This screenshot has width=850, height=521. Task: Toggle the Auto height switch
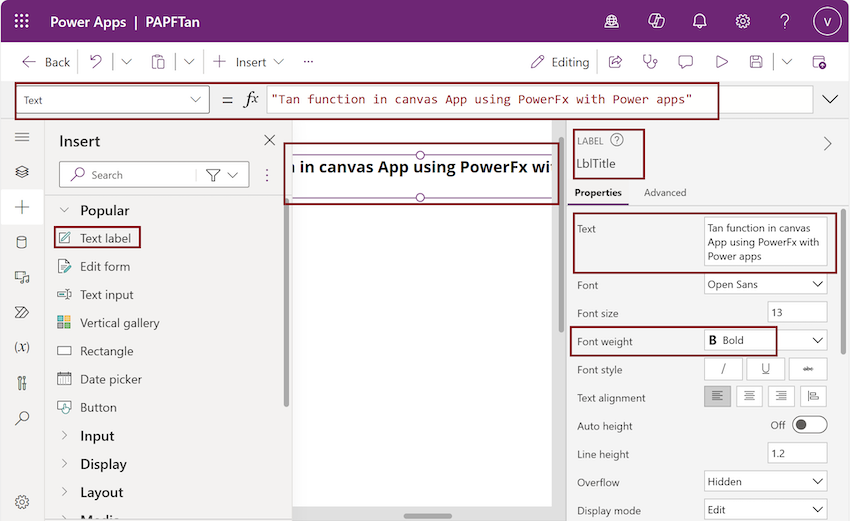tap(809, 424)
